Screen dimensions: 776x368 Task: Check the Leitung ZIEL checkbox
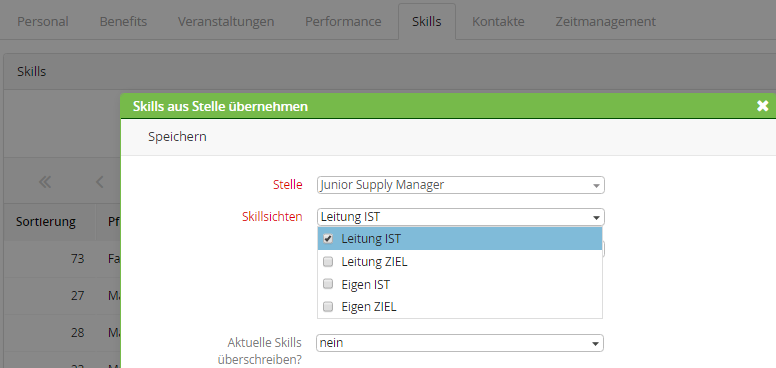328,262
